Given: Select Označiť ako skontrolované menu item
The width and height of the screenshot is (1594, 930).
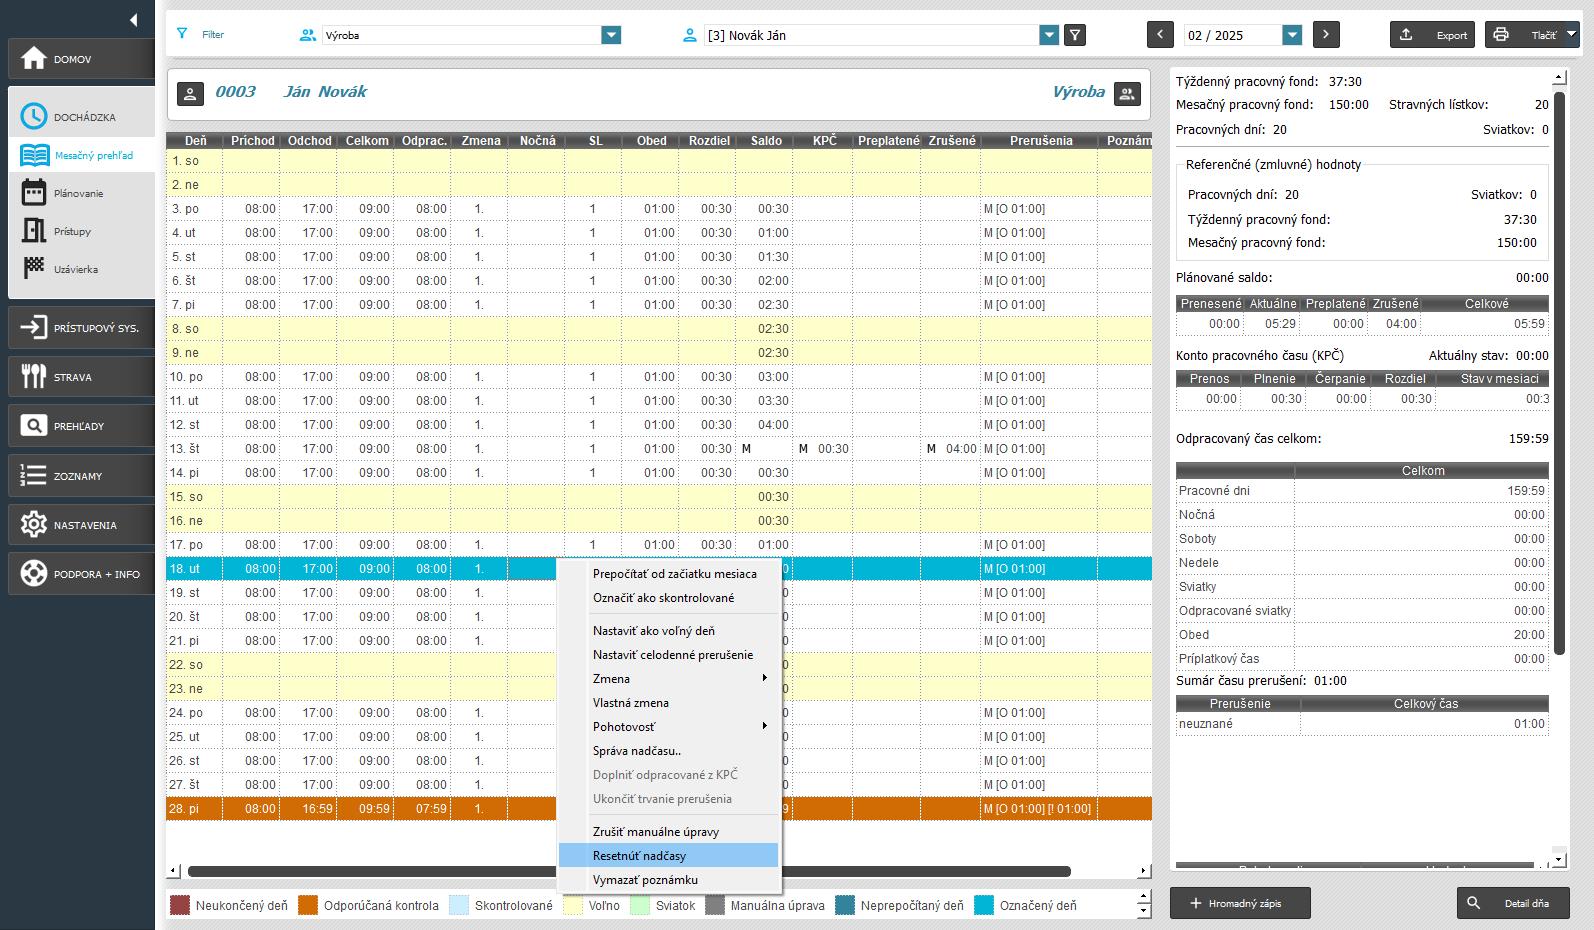Looking at the screenshot, I should [663, 598].
